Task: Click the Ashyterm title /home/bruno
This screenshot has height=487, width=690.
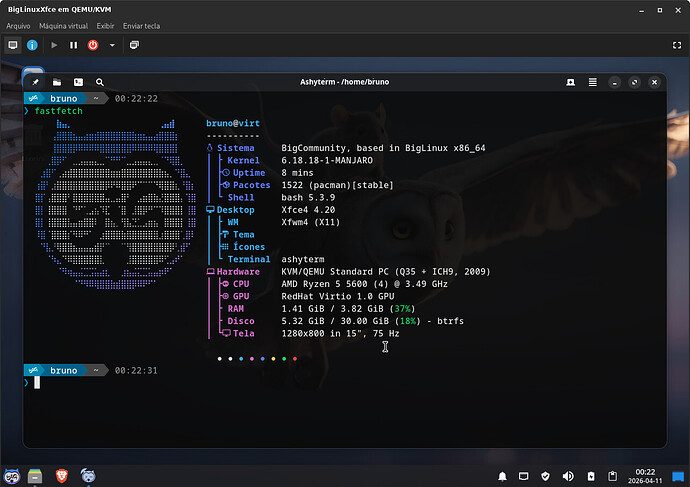Action: point(345,82)
